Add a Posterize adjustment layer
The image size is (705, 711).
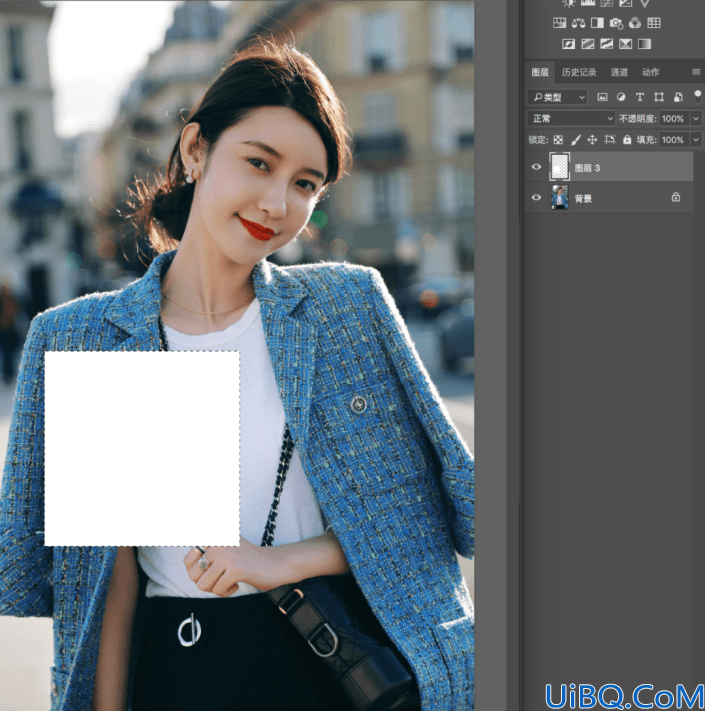588,44
